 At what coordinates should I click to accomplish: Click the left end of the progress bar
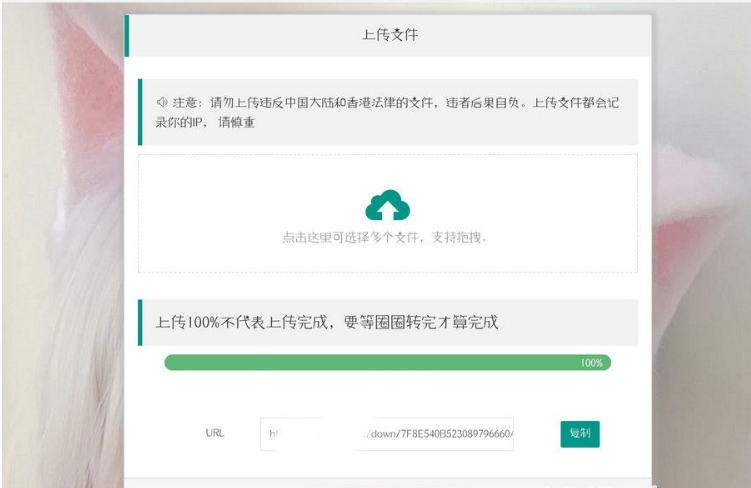(172, 362)
